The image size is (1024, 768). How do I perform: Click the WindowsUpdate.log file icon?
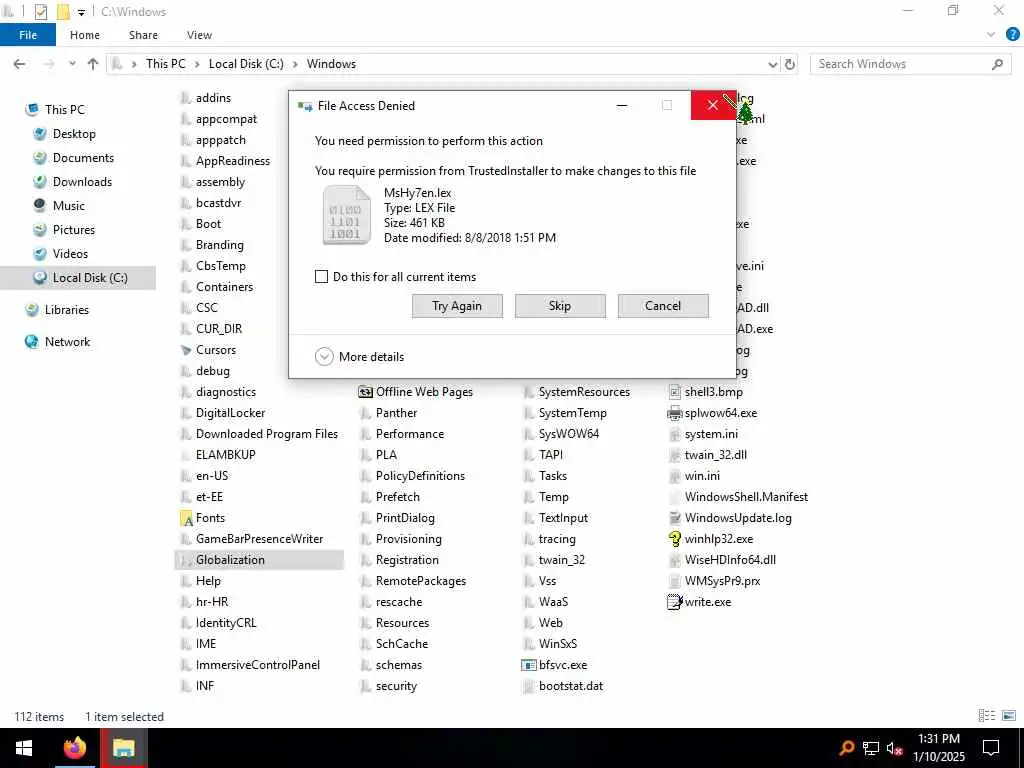tap(675, 518)
